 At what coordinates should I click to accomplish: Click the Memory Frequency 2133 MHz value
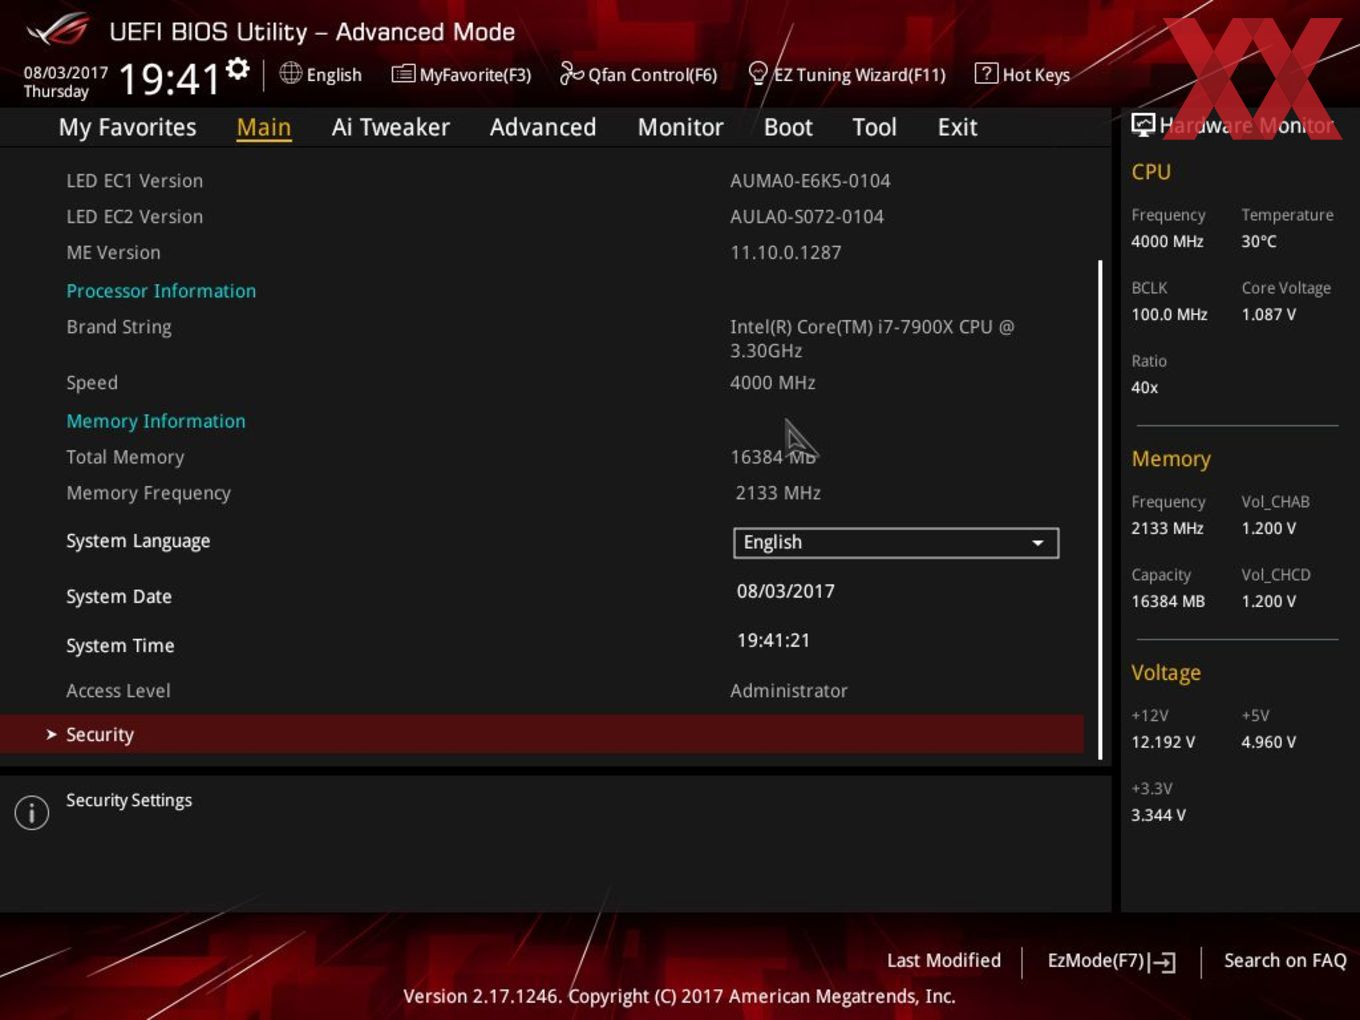pyautogui.click(x=778, y=492)
